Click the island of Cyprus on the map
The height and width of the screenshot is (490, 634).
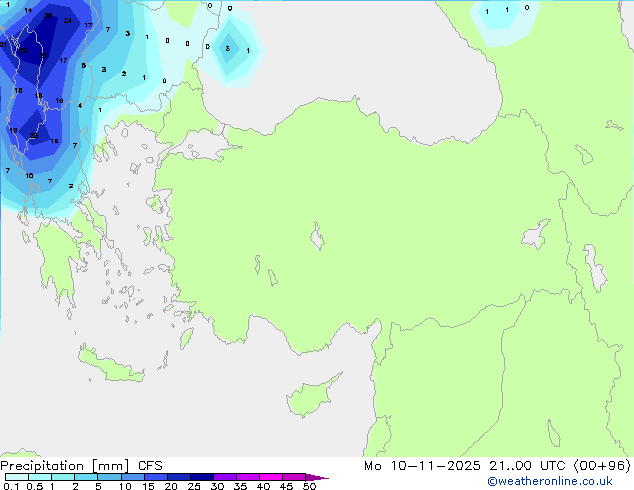312,396
